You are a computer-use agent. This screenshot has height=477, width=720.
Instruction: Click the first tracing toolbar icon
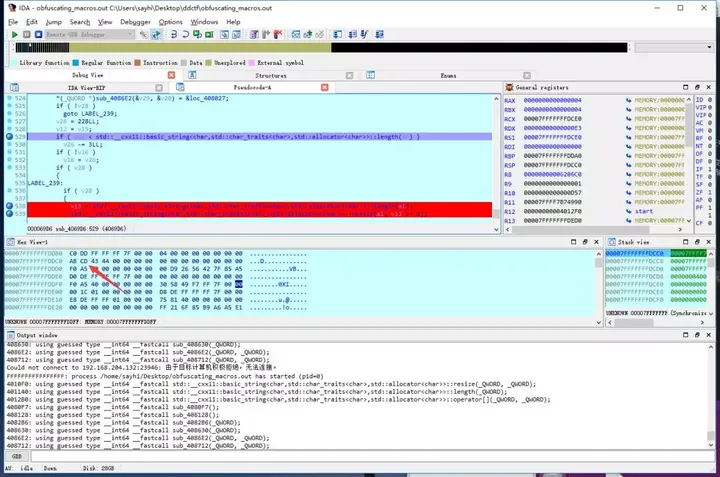[x=296, y=34]
